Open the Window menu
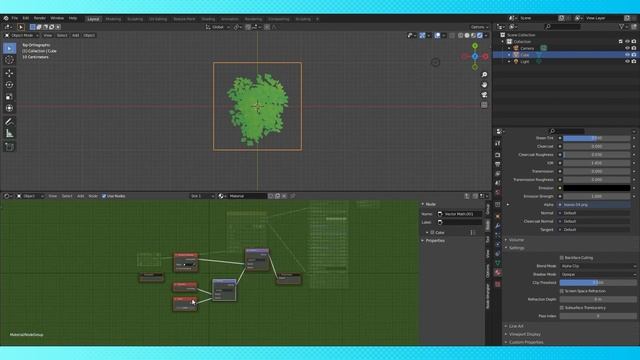Image resolution: width=640 pixels, height=360 pixels. (x=57, y=18)
